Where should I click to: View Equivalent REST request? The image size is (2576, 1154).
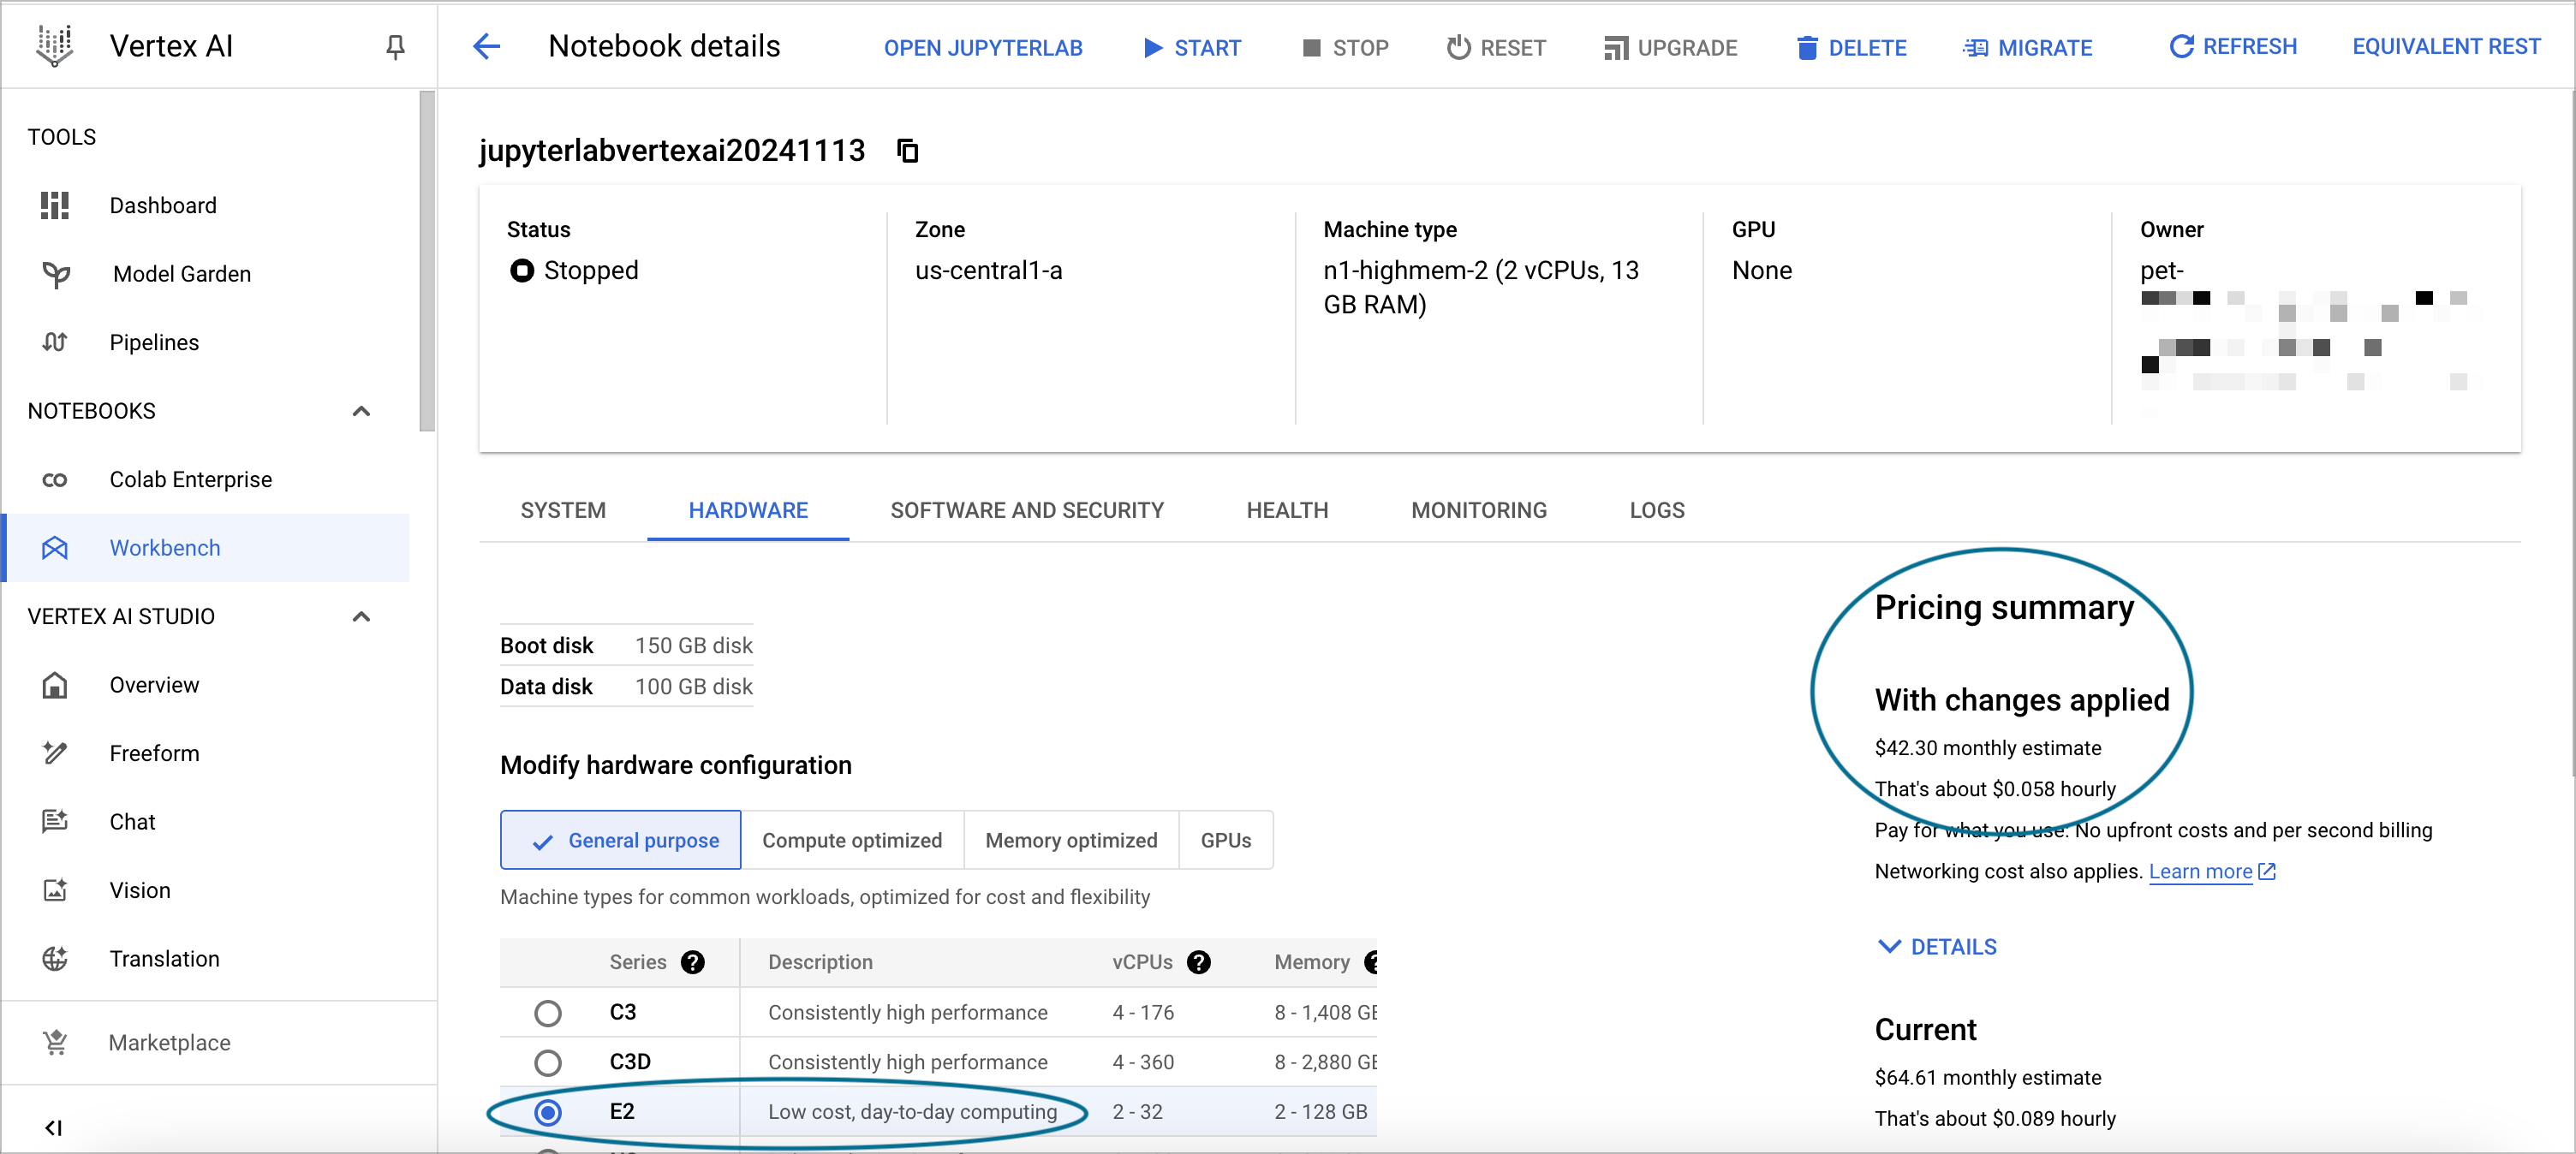[x=2446, y=46]
